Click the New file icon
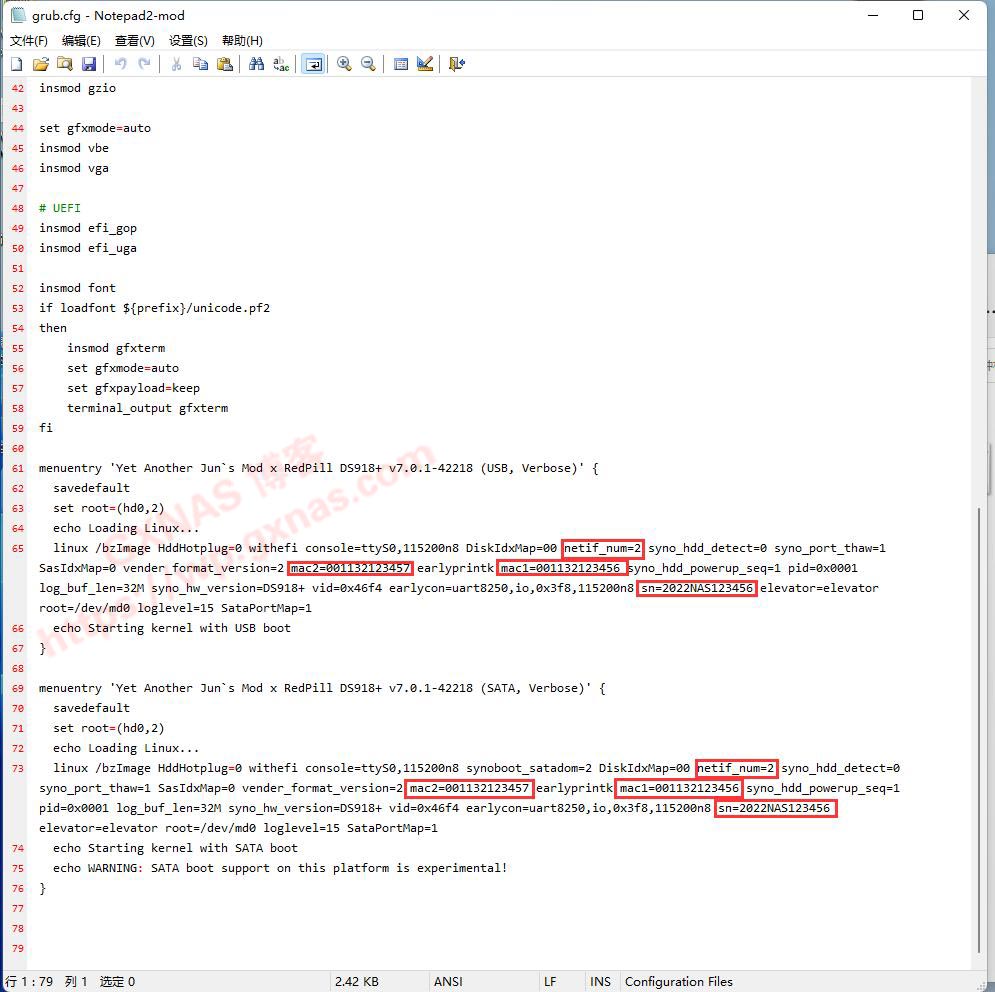 [17, 64]
